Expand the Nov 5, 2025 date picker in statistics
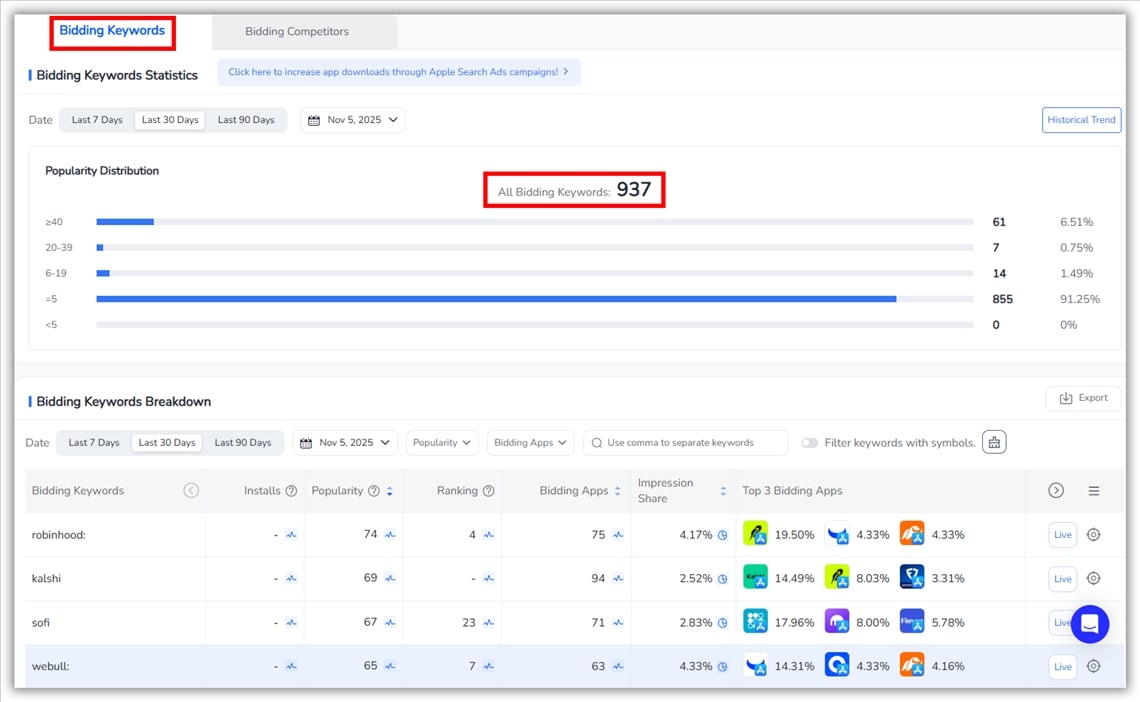 [353, 120]
